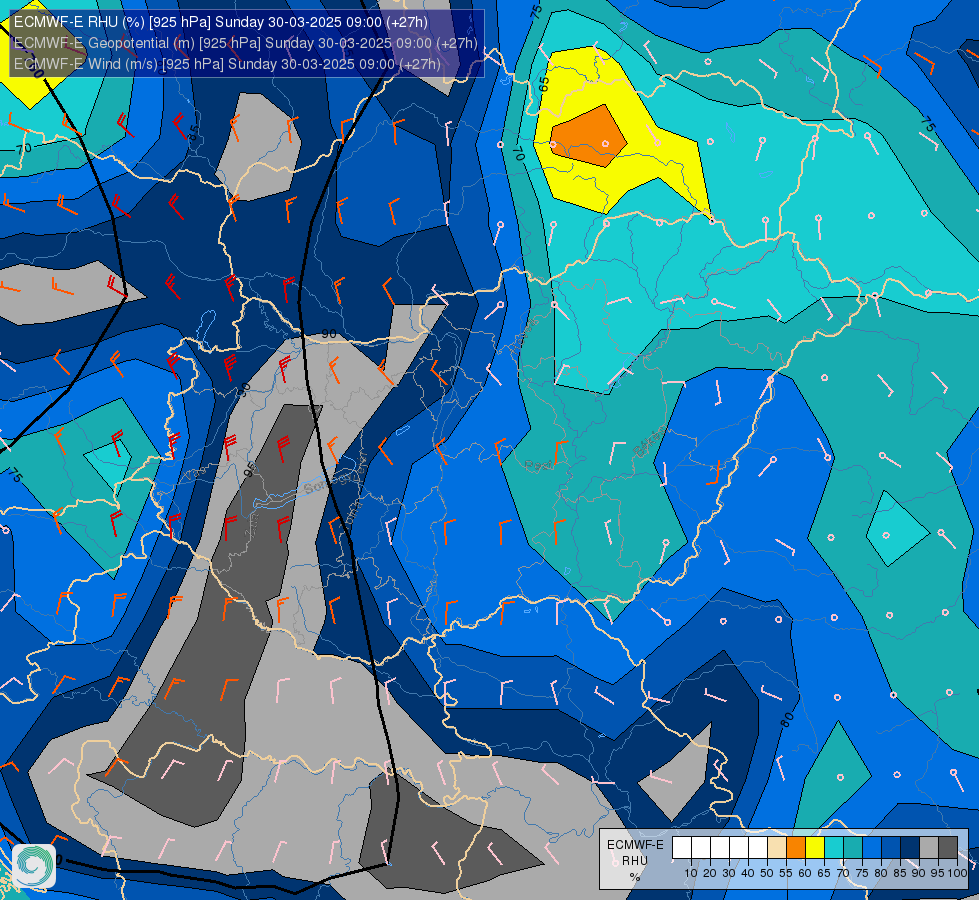Pick the orange 55-60% legend swatch

click(795, 848)
